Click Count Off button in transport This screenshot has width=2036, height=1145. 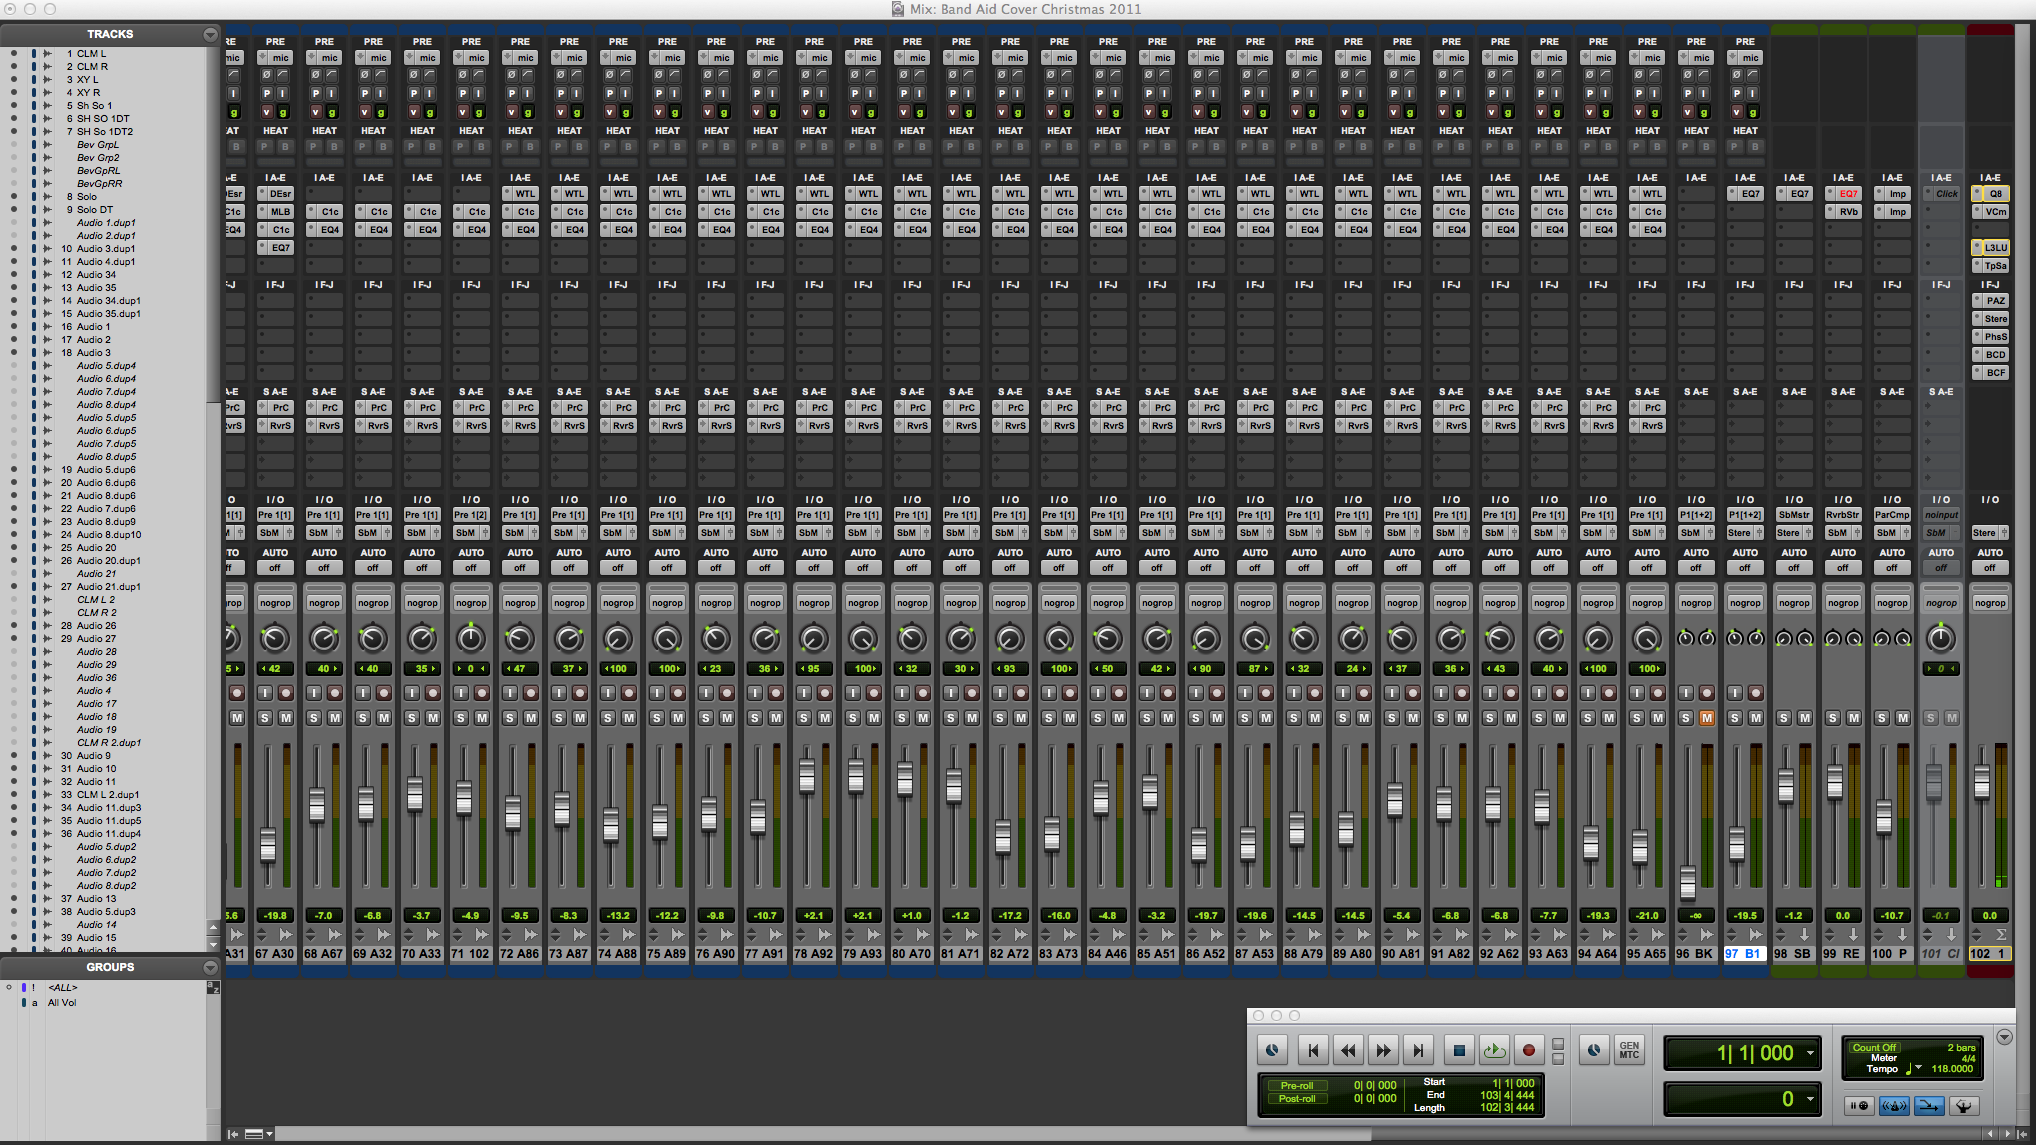(1874, 1047)
